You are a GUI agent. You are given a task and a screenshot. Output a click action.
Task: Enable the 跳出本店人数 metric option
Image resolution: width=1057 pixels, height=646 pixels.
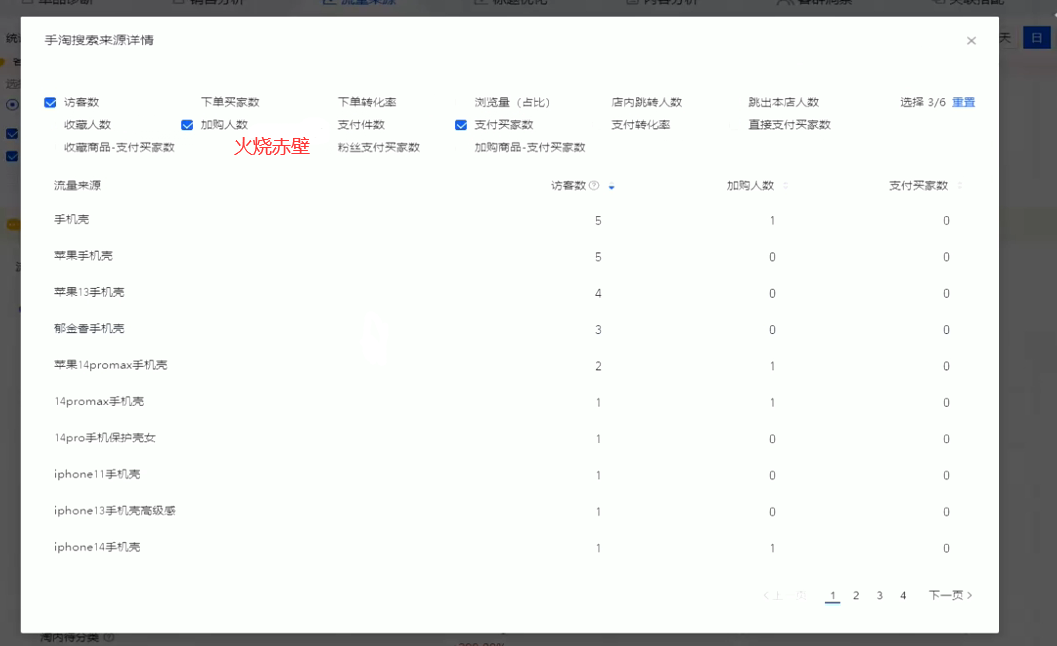coord(783,102)
